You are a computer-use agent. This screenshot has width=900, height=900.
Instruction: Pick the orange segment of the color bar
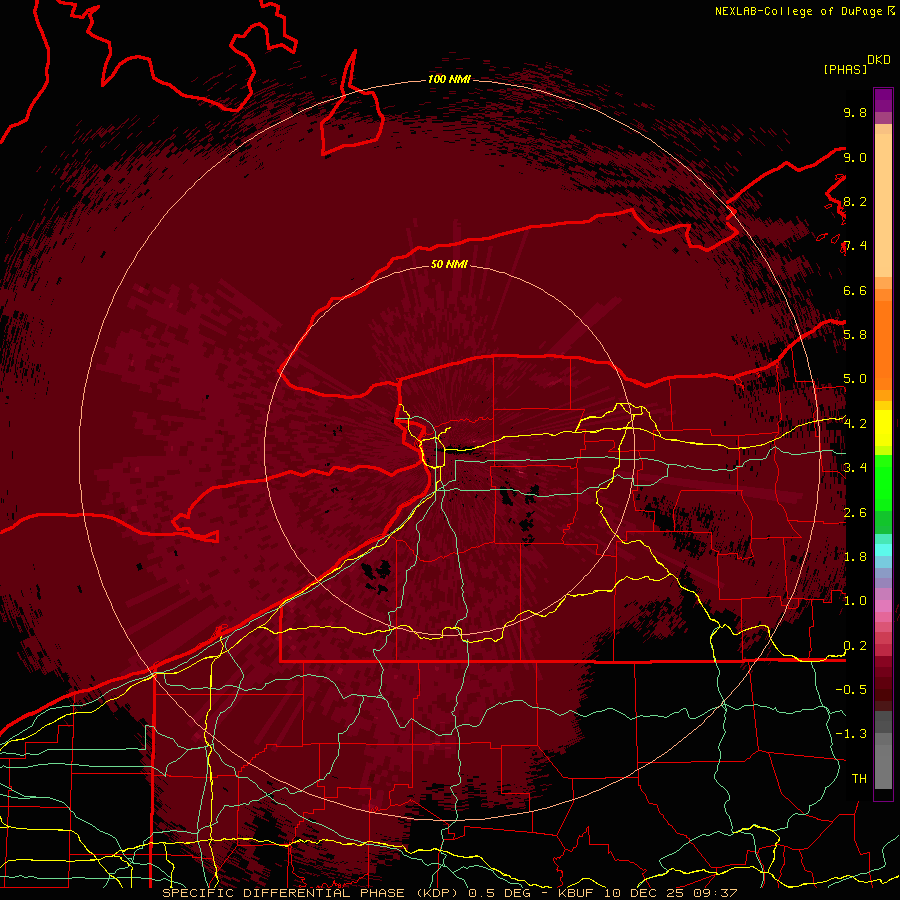(883, 346)
